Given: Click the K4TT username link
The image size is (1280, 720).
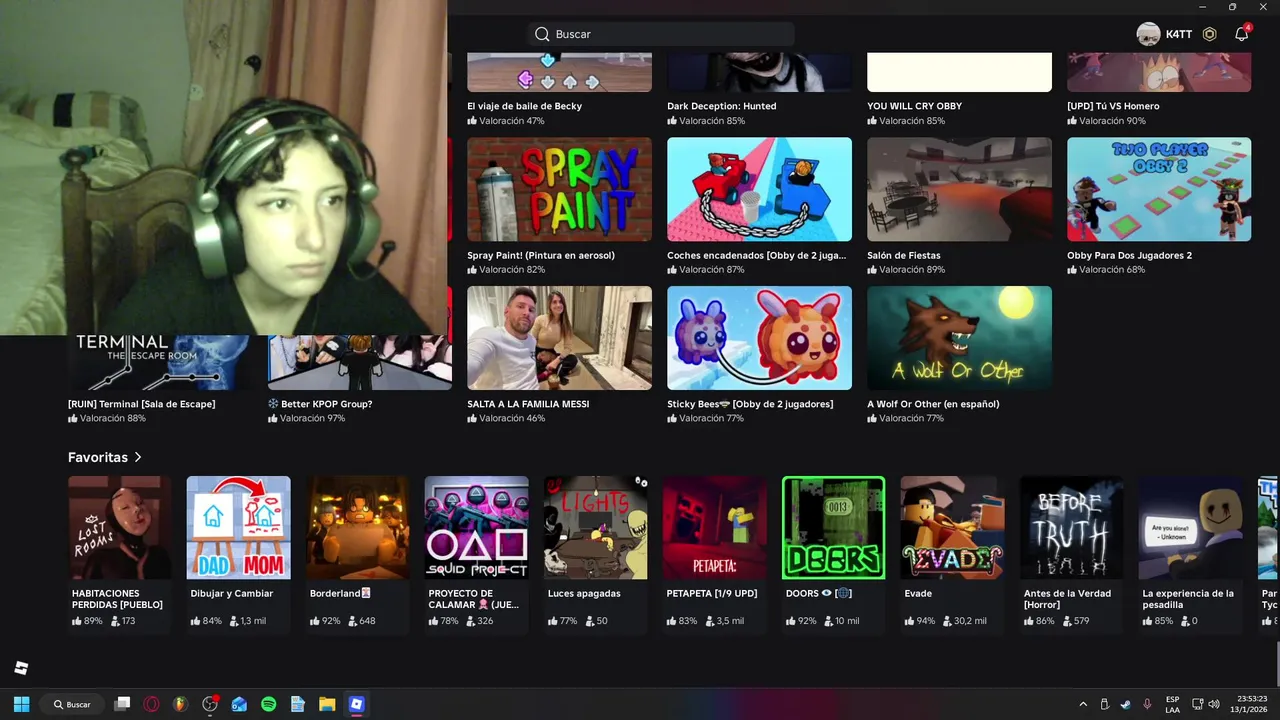Looking at the screenshot, I should pos(1179,34).
